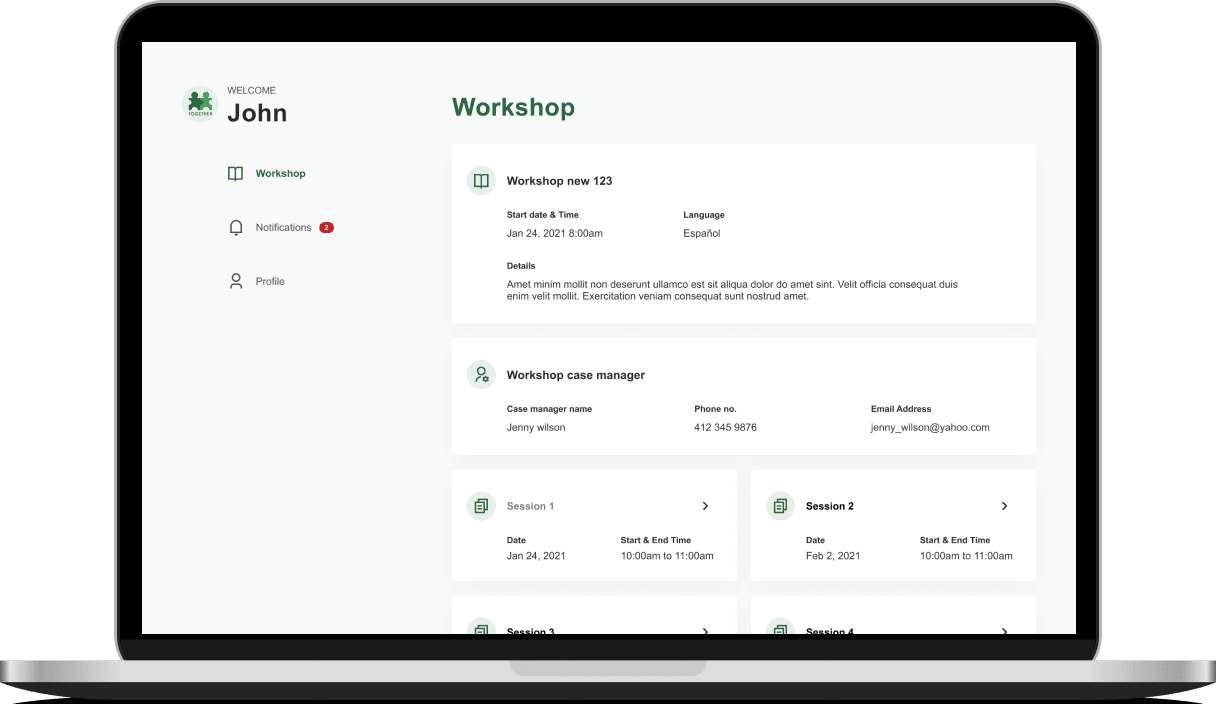Click the phone number 412 345 9876
The image size is (1216, 704).
pos(725,428)
